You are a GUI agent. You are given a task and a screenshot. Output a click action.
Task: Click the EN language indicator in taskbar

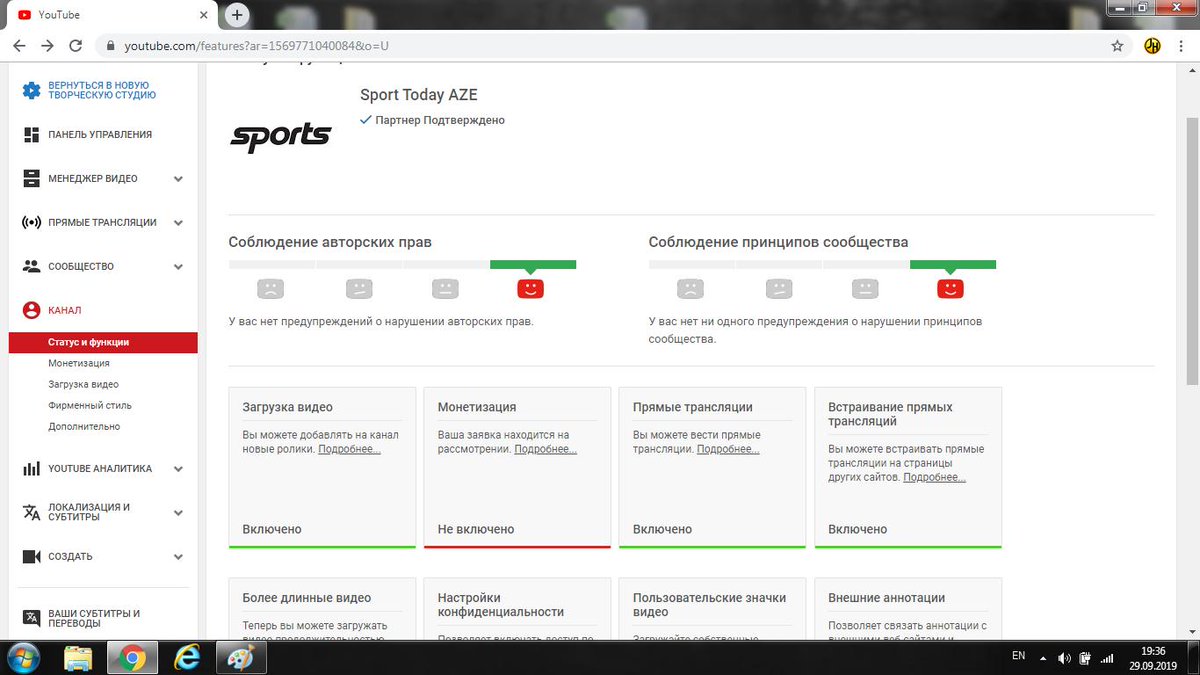[x=1018, y=656]
